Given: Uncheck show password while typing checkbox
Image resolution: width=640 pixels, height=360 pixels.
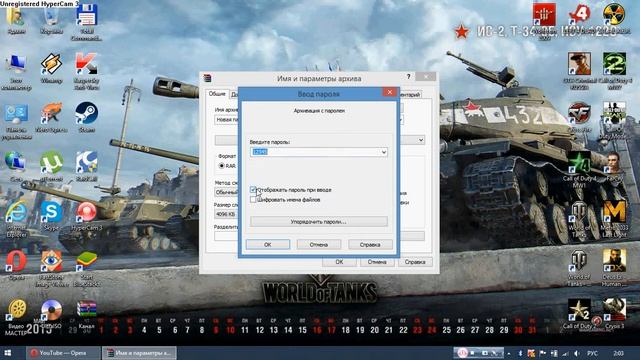Looking at the screenshot, I should 253,190.
